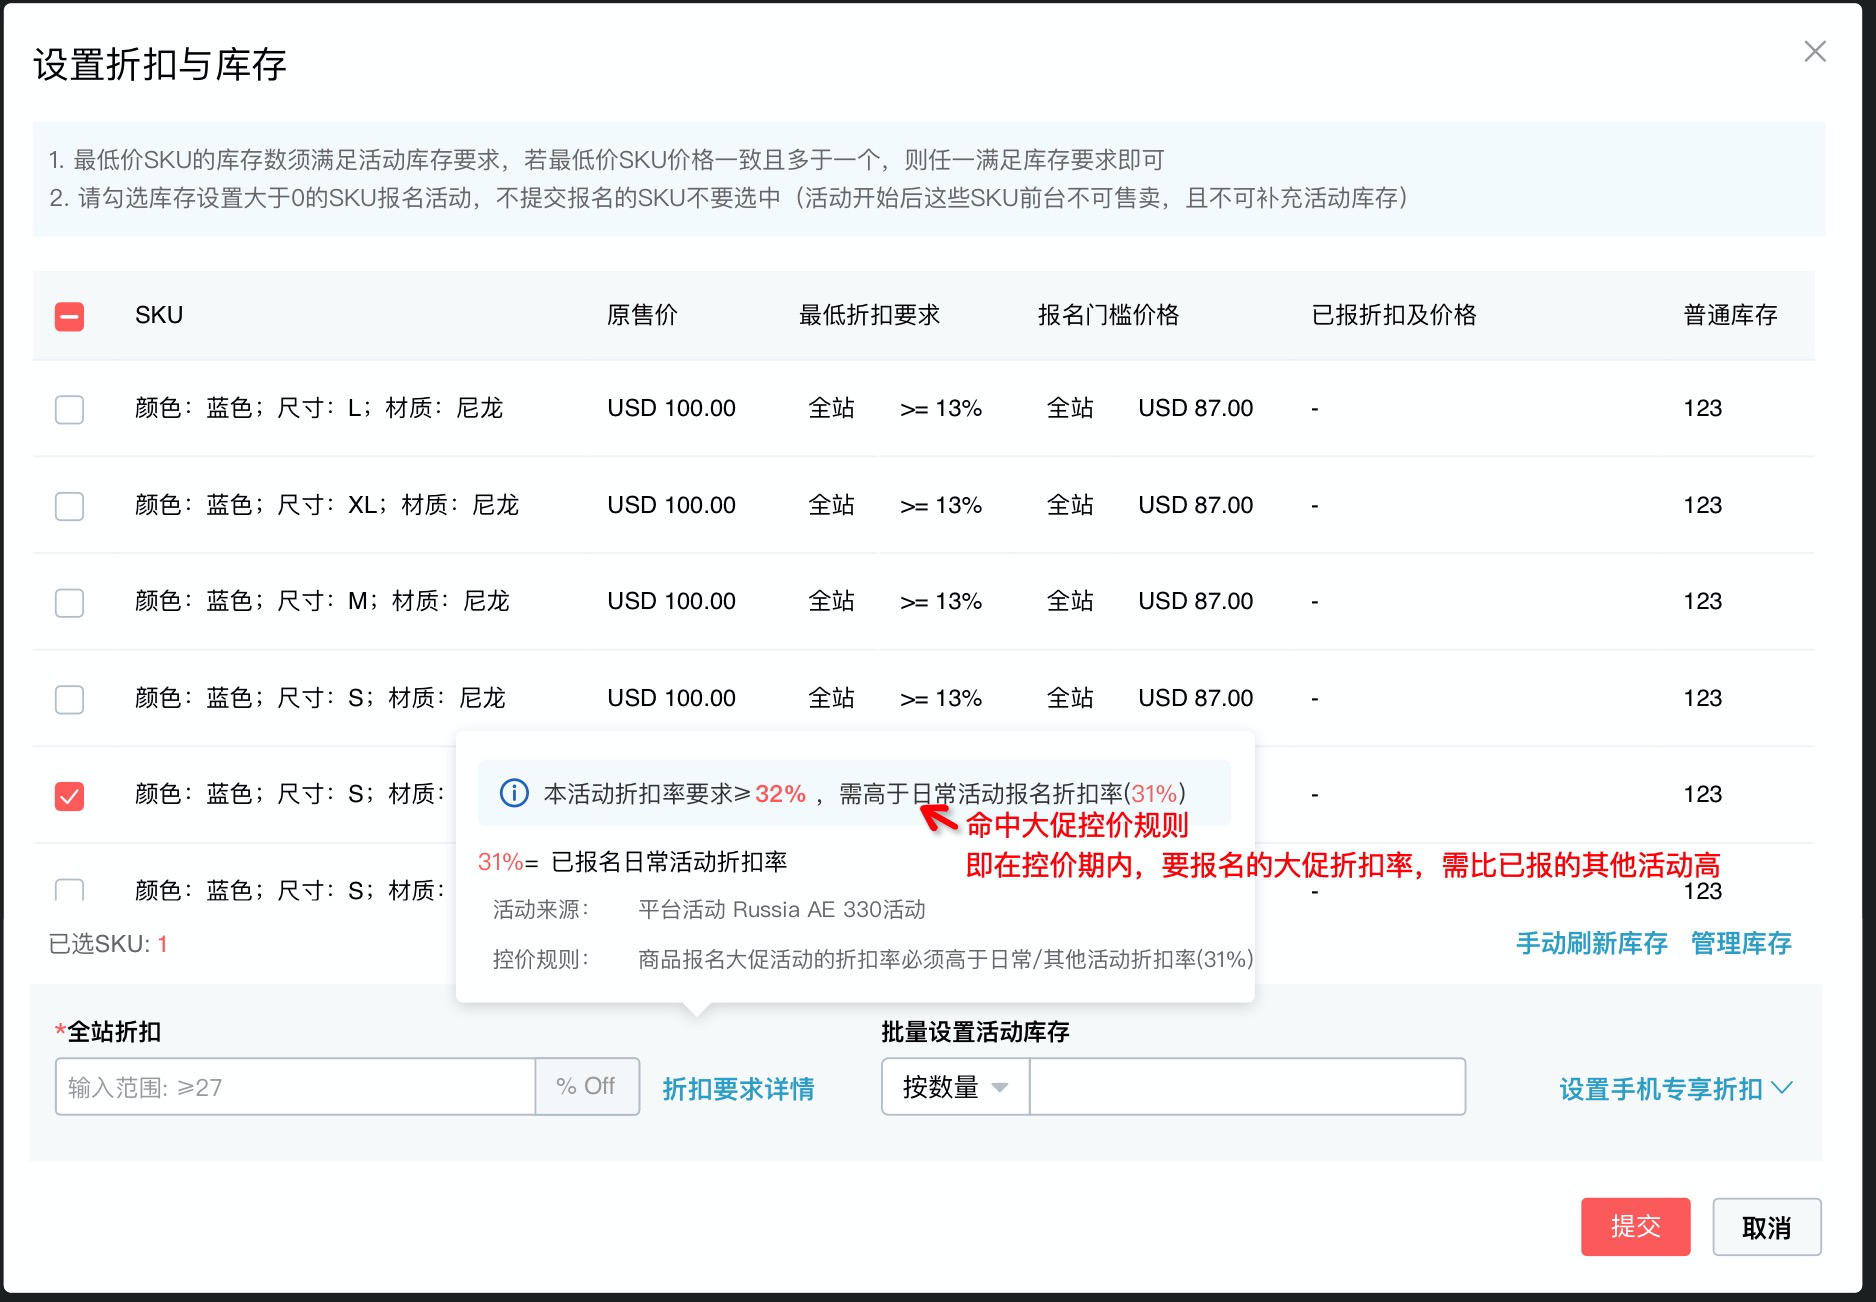The height and width of the screenshot is (1302, 1876).
Task: Expand 设置手机专享折扣 section
Action: click(1675, 1088)
